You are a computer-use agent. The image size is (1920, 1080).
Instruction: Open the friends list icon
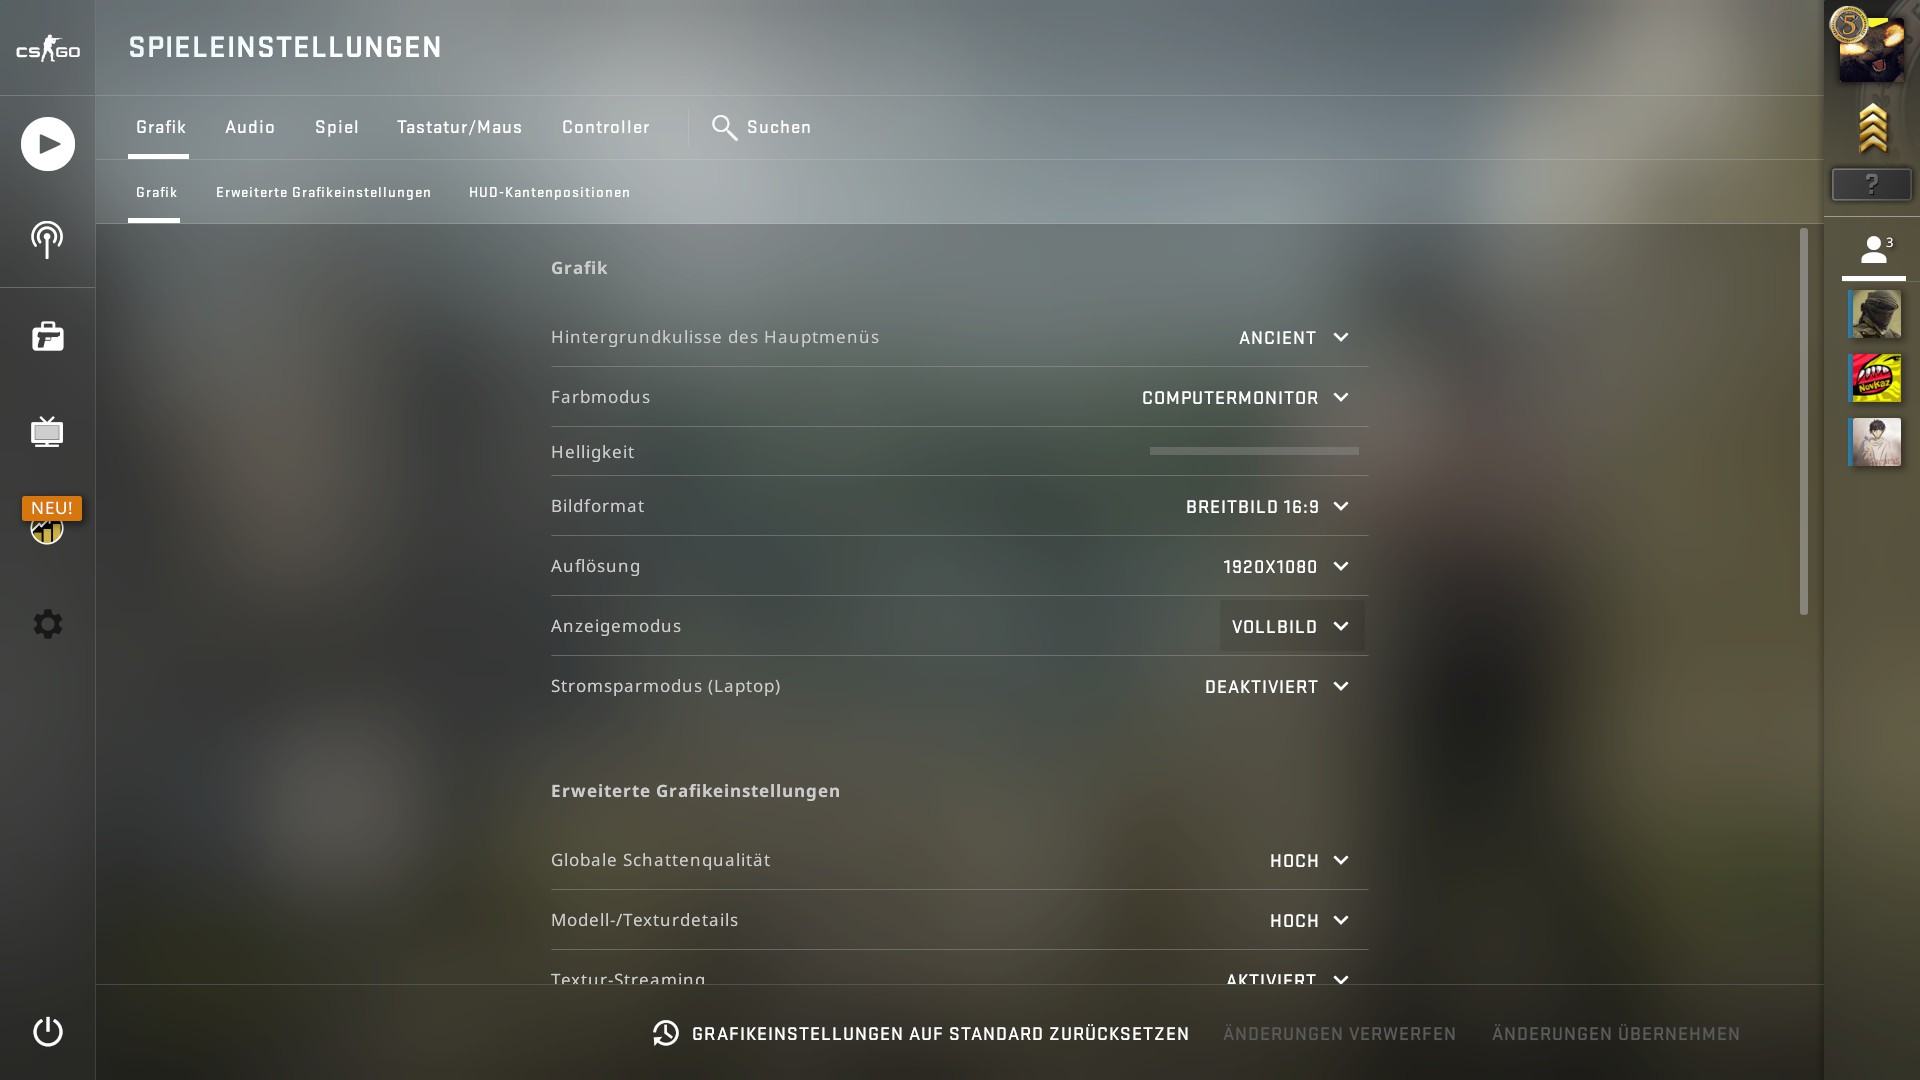(x=1874, y=250)
